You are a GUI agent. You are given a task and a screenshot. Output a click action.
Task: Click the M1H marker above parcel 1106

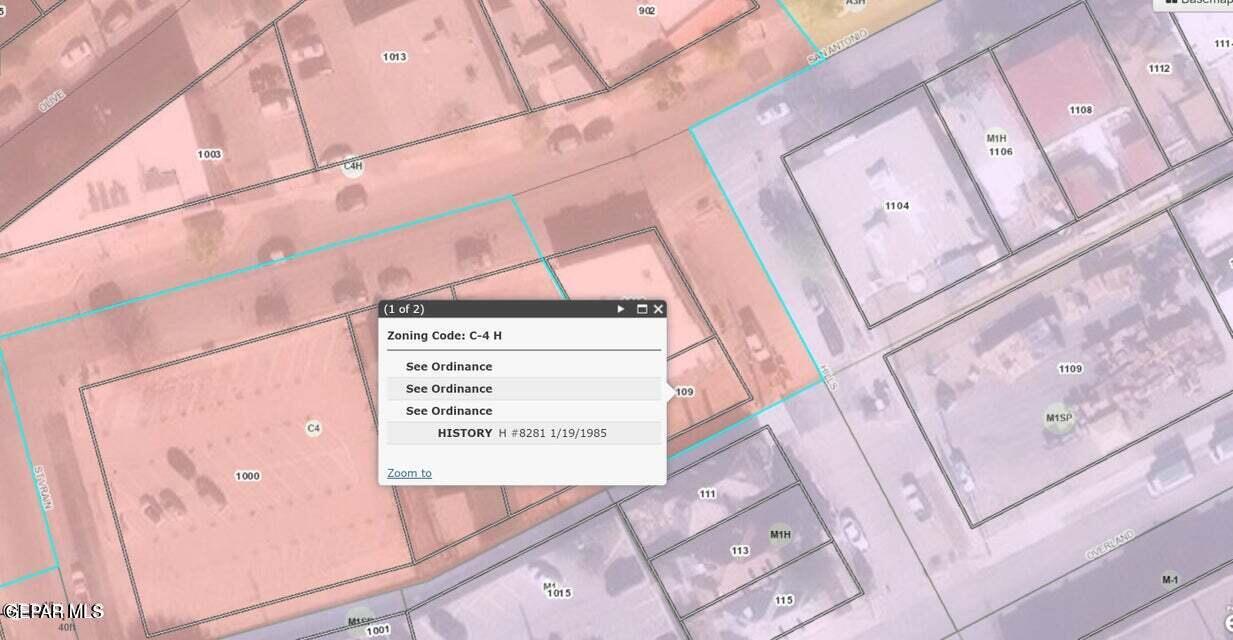pos(996,139)
